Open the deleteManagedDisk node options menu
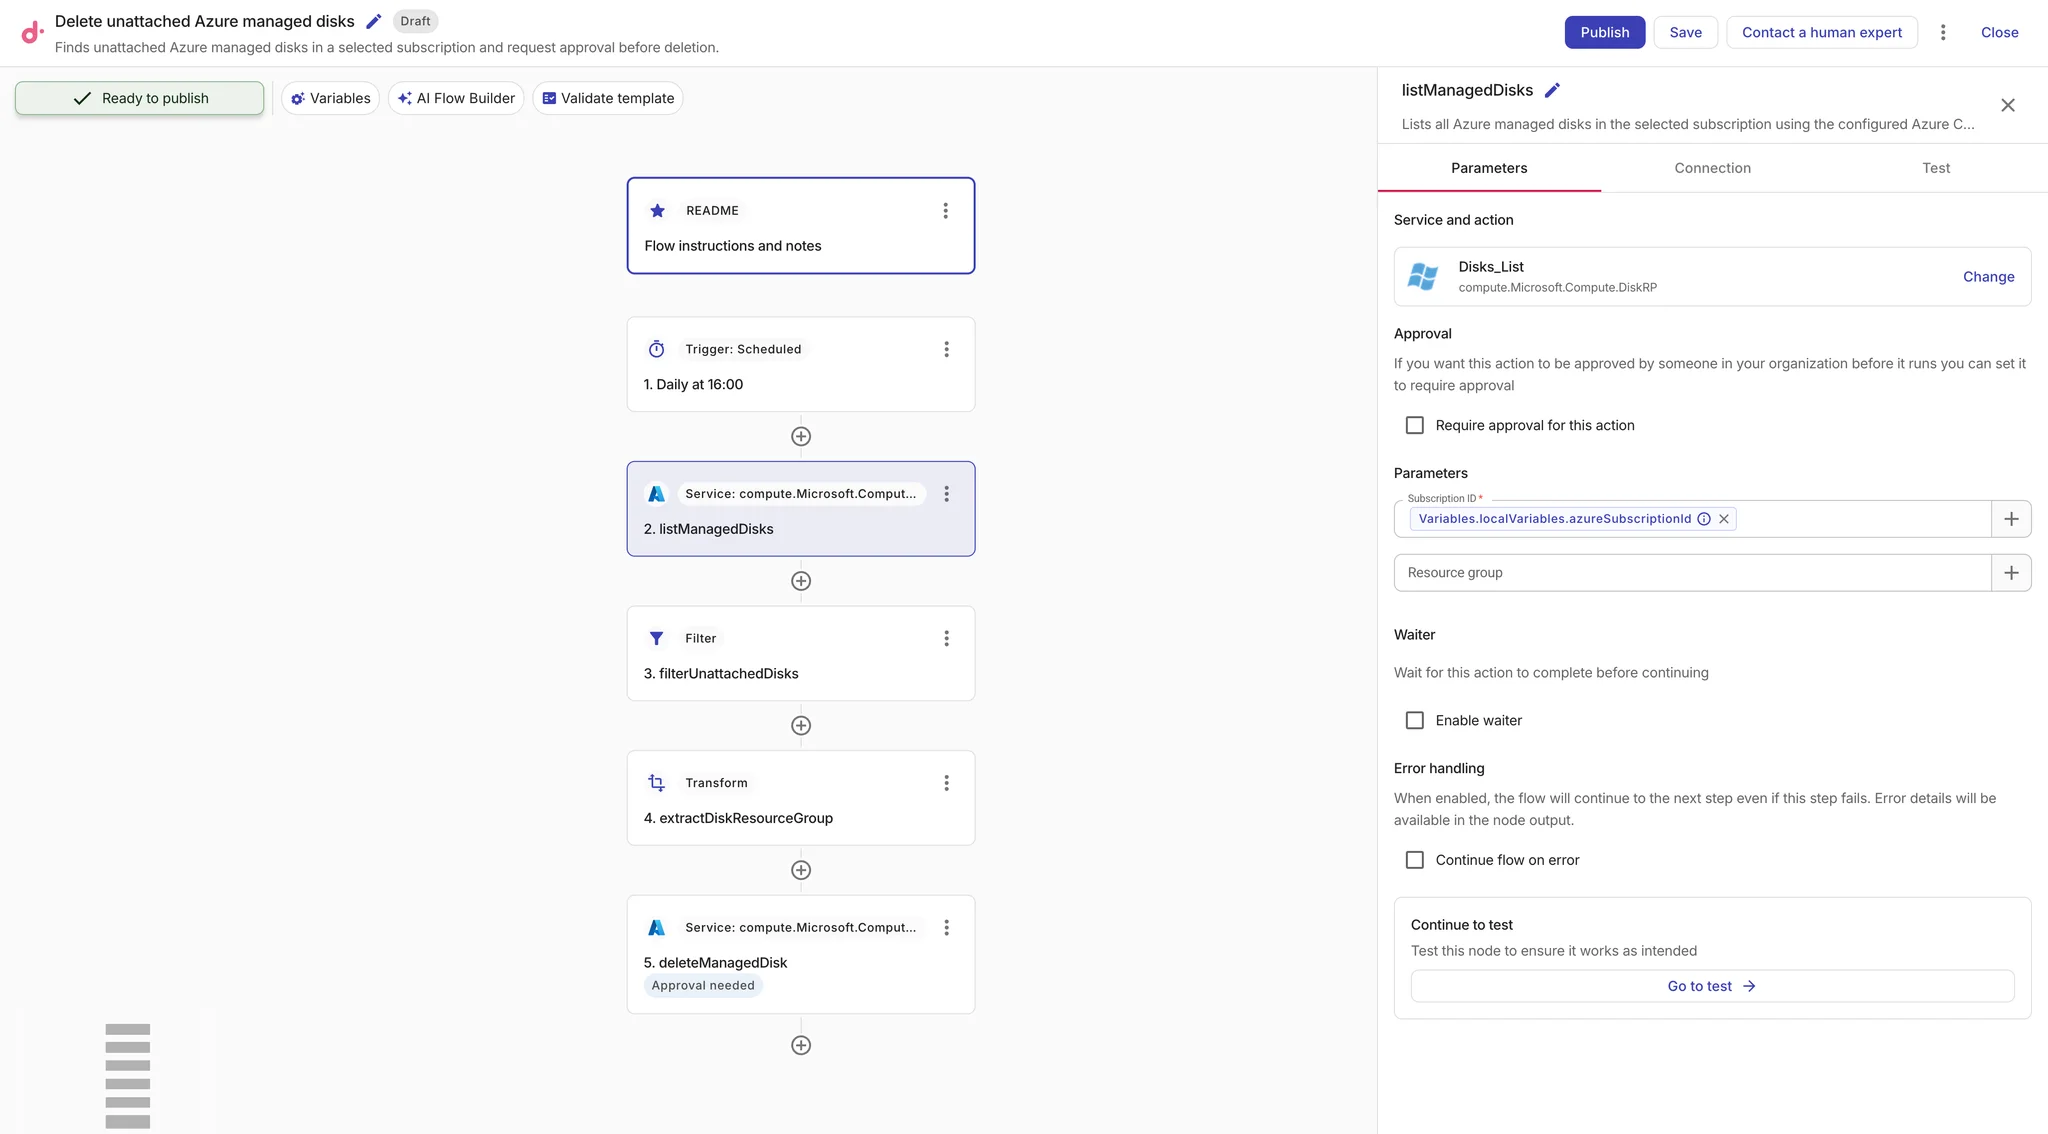Viewport: 2048px width, 1134px height. 946,928
